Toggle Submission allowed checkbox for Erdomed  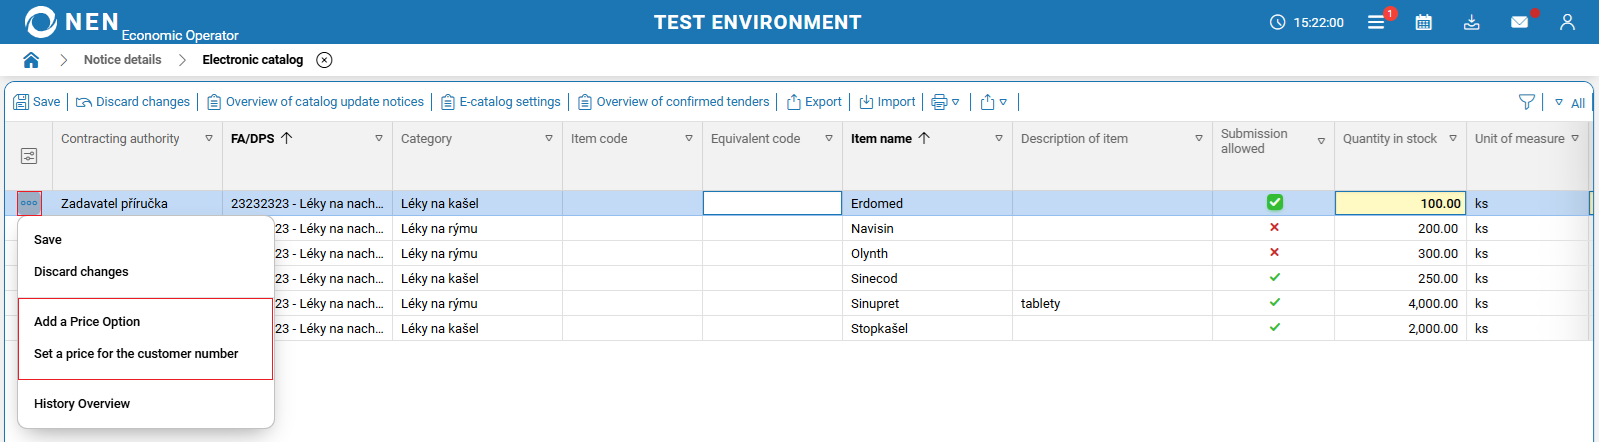coord(1274,202)
